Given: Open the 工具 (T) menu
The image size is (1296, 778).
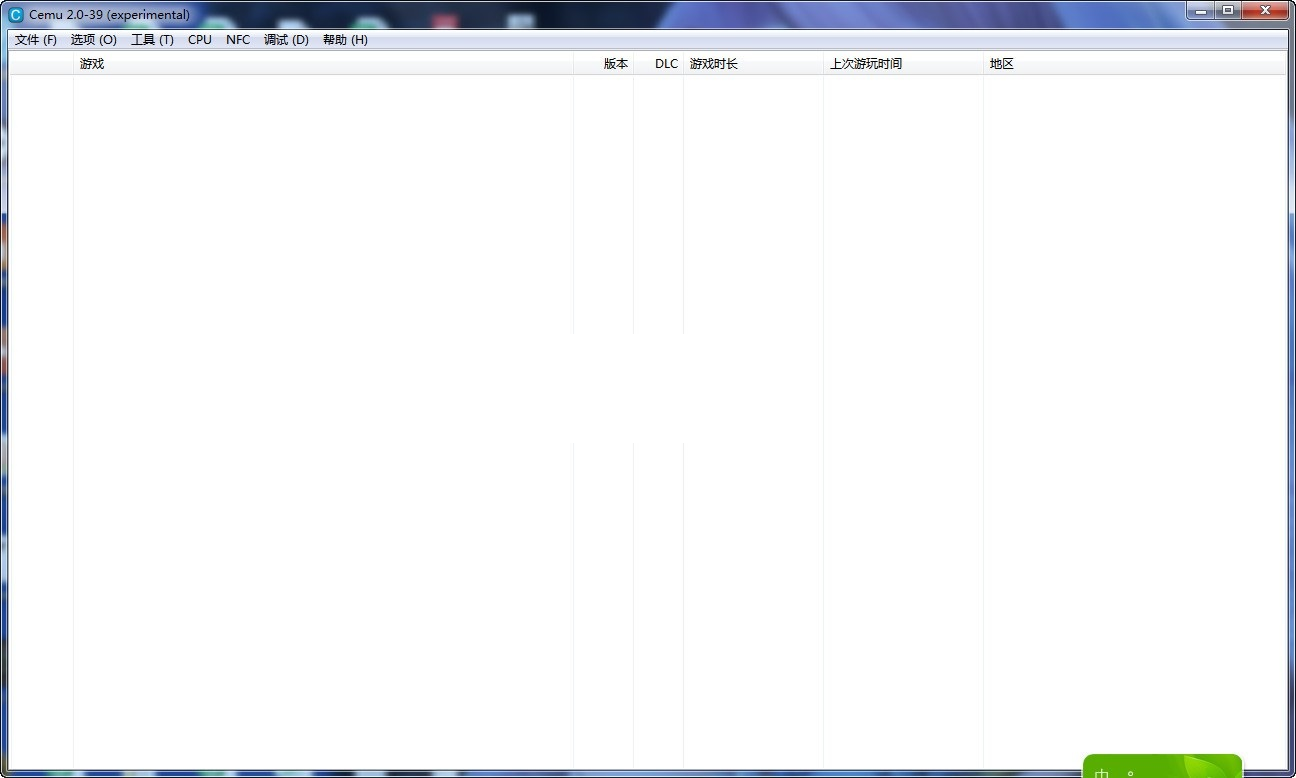Looking at the screenshot, I should [x=152, y=40].
